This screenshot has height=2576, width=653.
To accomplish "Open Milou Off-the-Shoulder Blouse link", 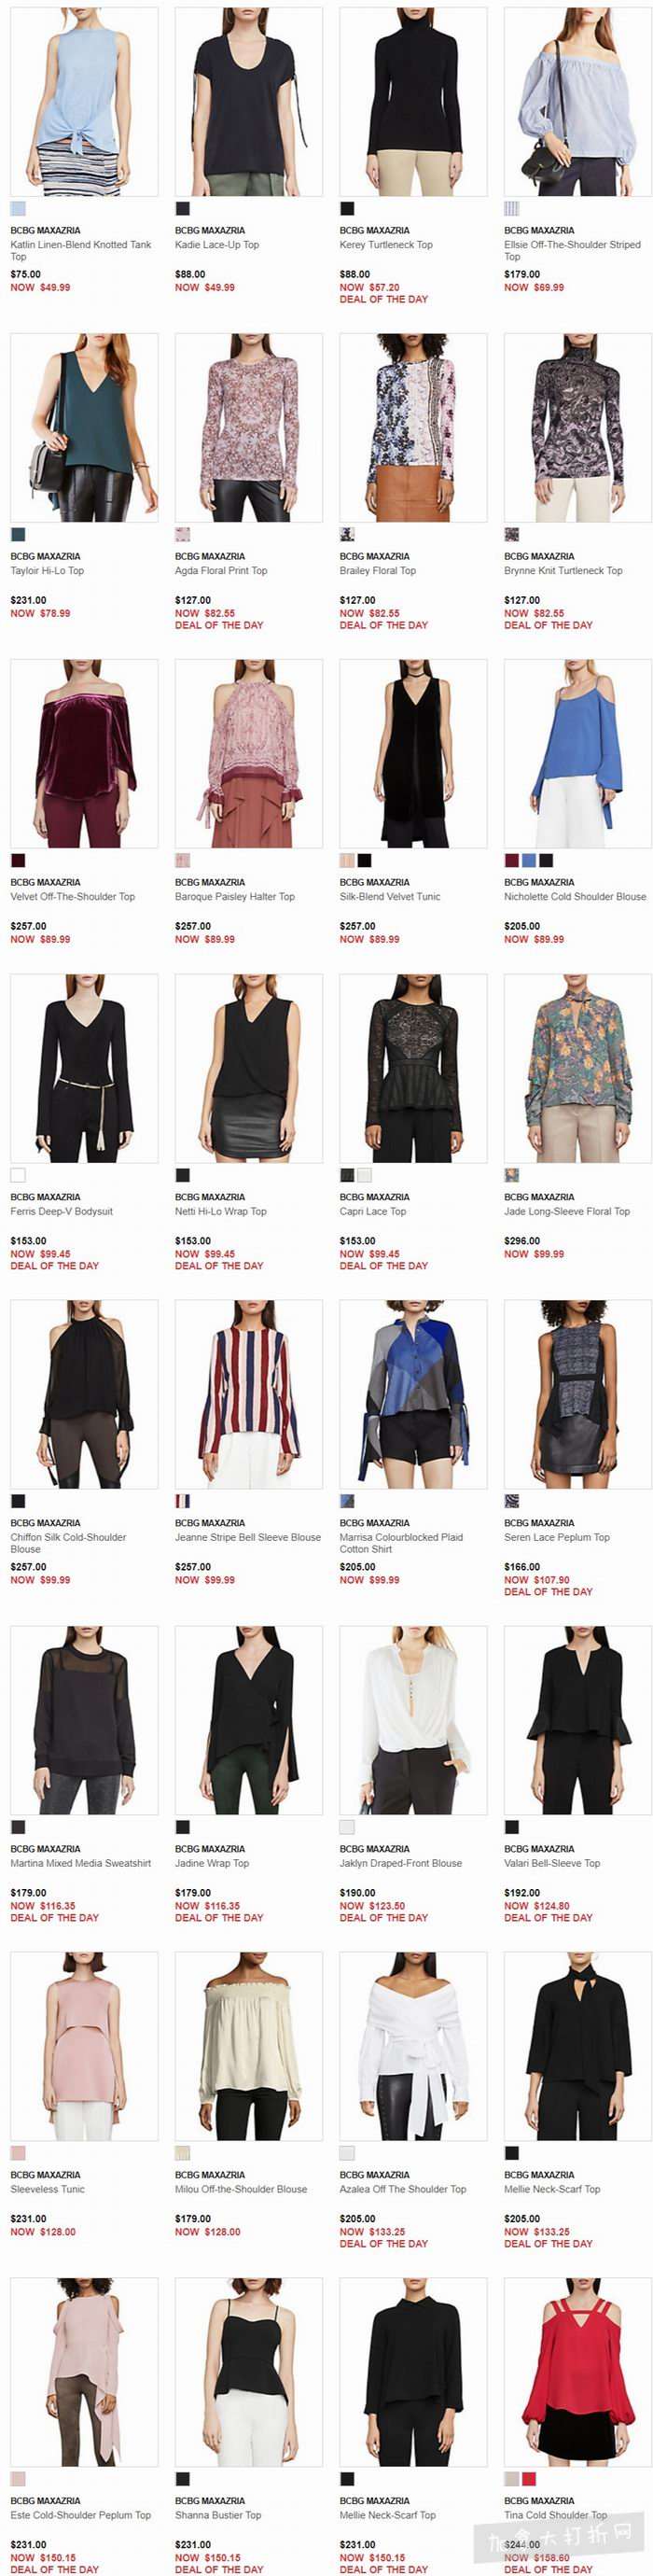I will pyautogui.click(x=241, y=2190).
